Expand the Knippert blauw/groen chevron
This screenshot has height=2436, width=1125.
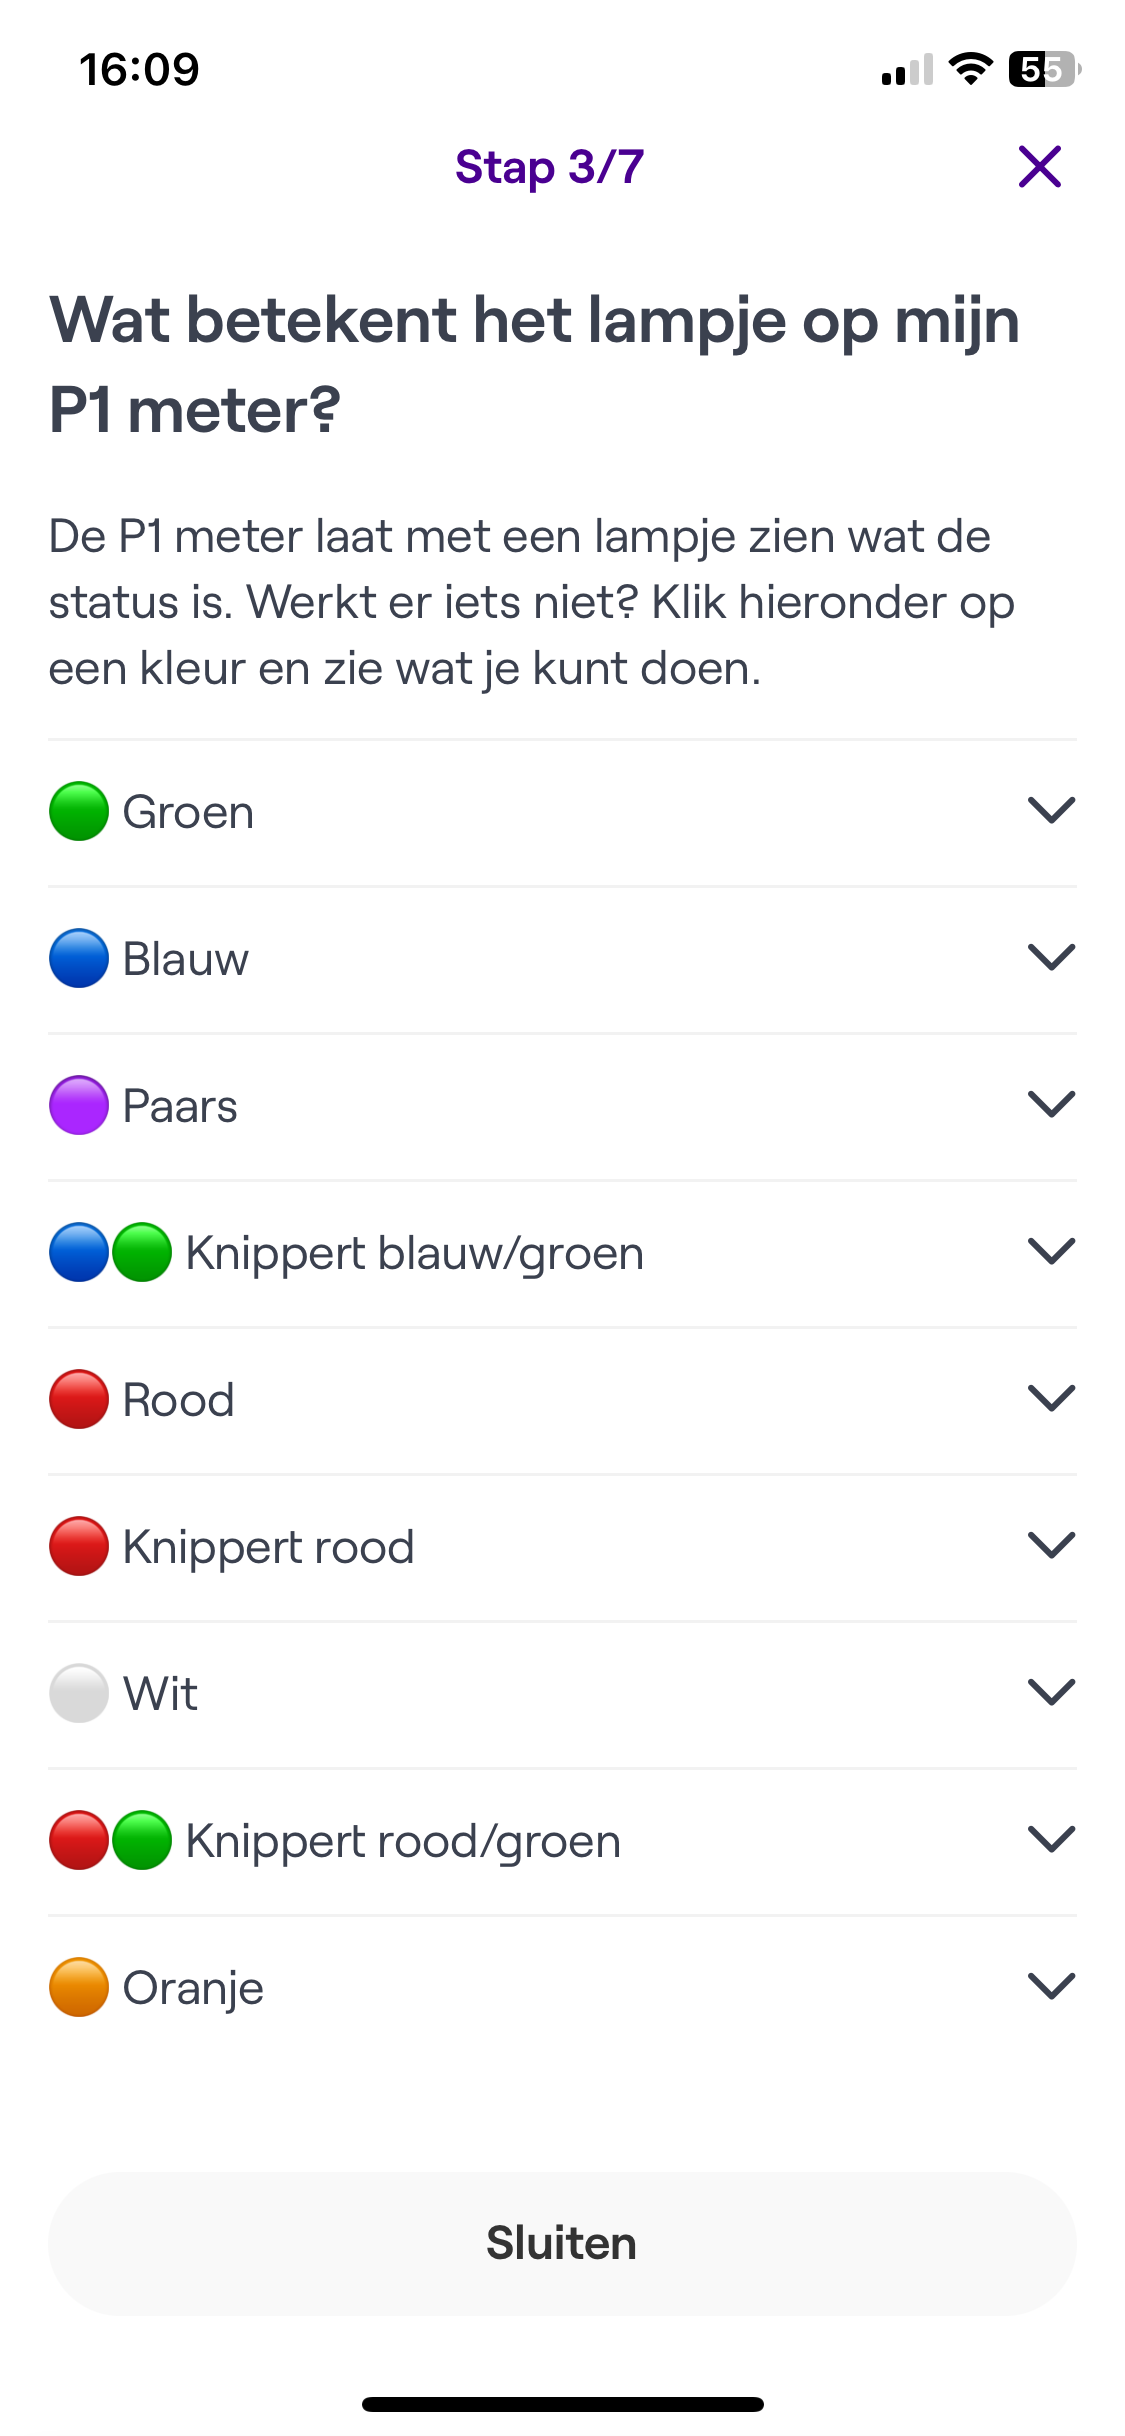pyautogui.click(x=1051, y=1251)
